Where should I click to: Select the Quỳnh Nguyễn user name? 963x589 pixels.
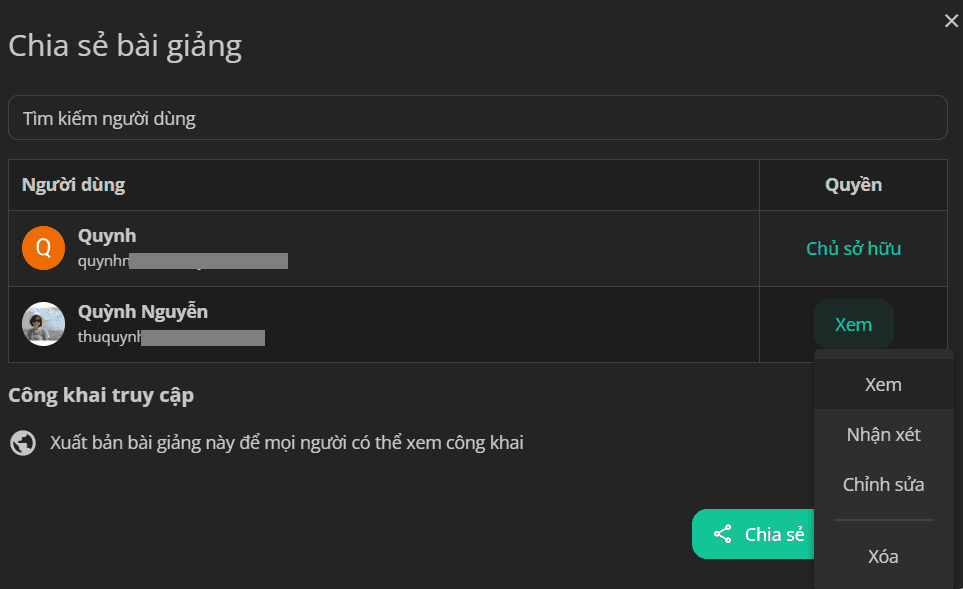tap(142, 311)
